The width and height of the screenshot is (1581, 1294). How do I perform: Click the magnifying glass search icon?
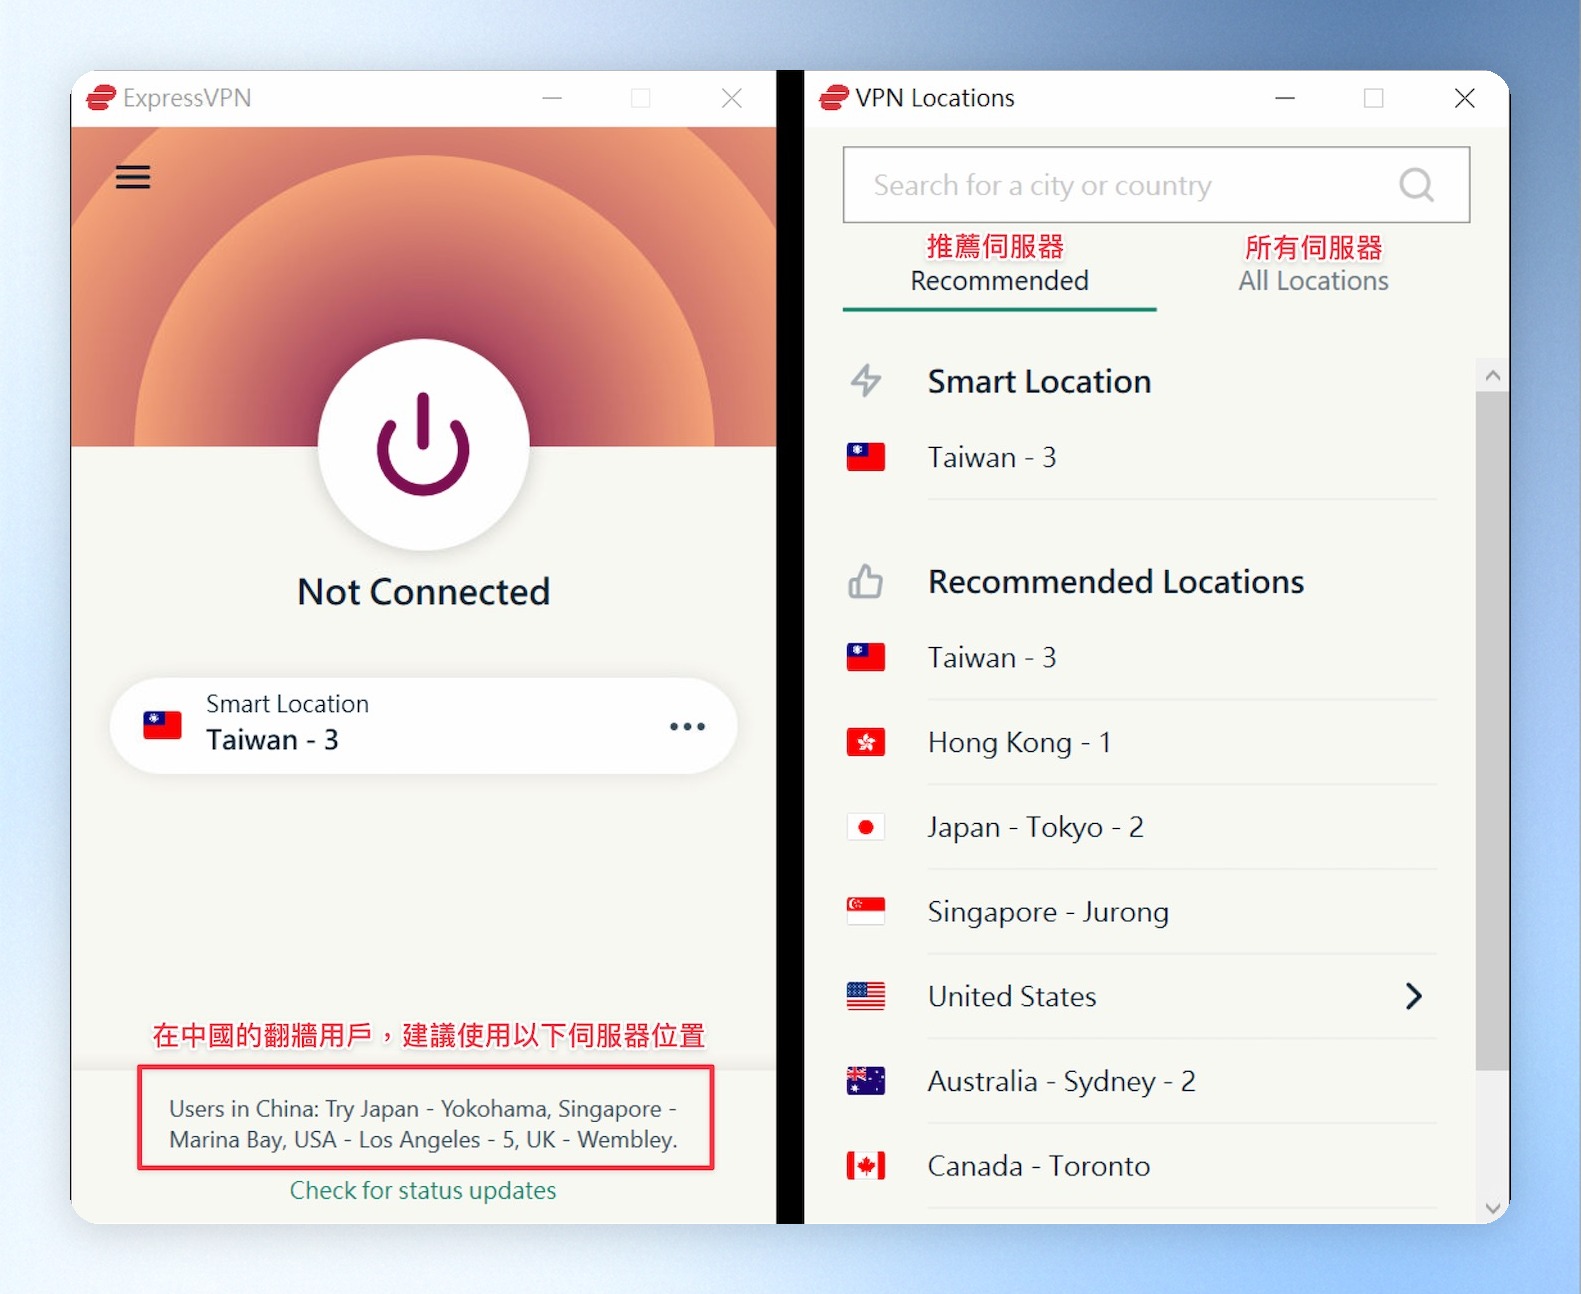1416,185
